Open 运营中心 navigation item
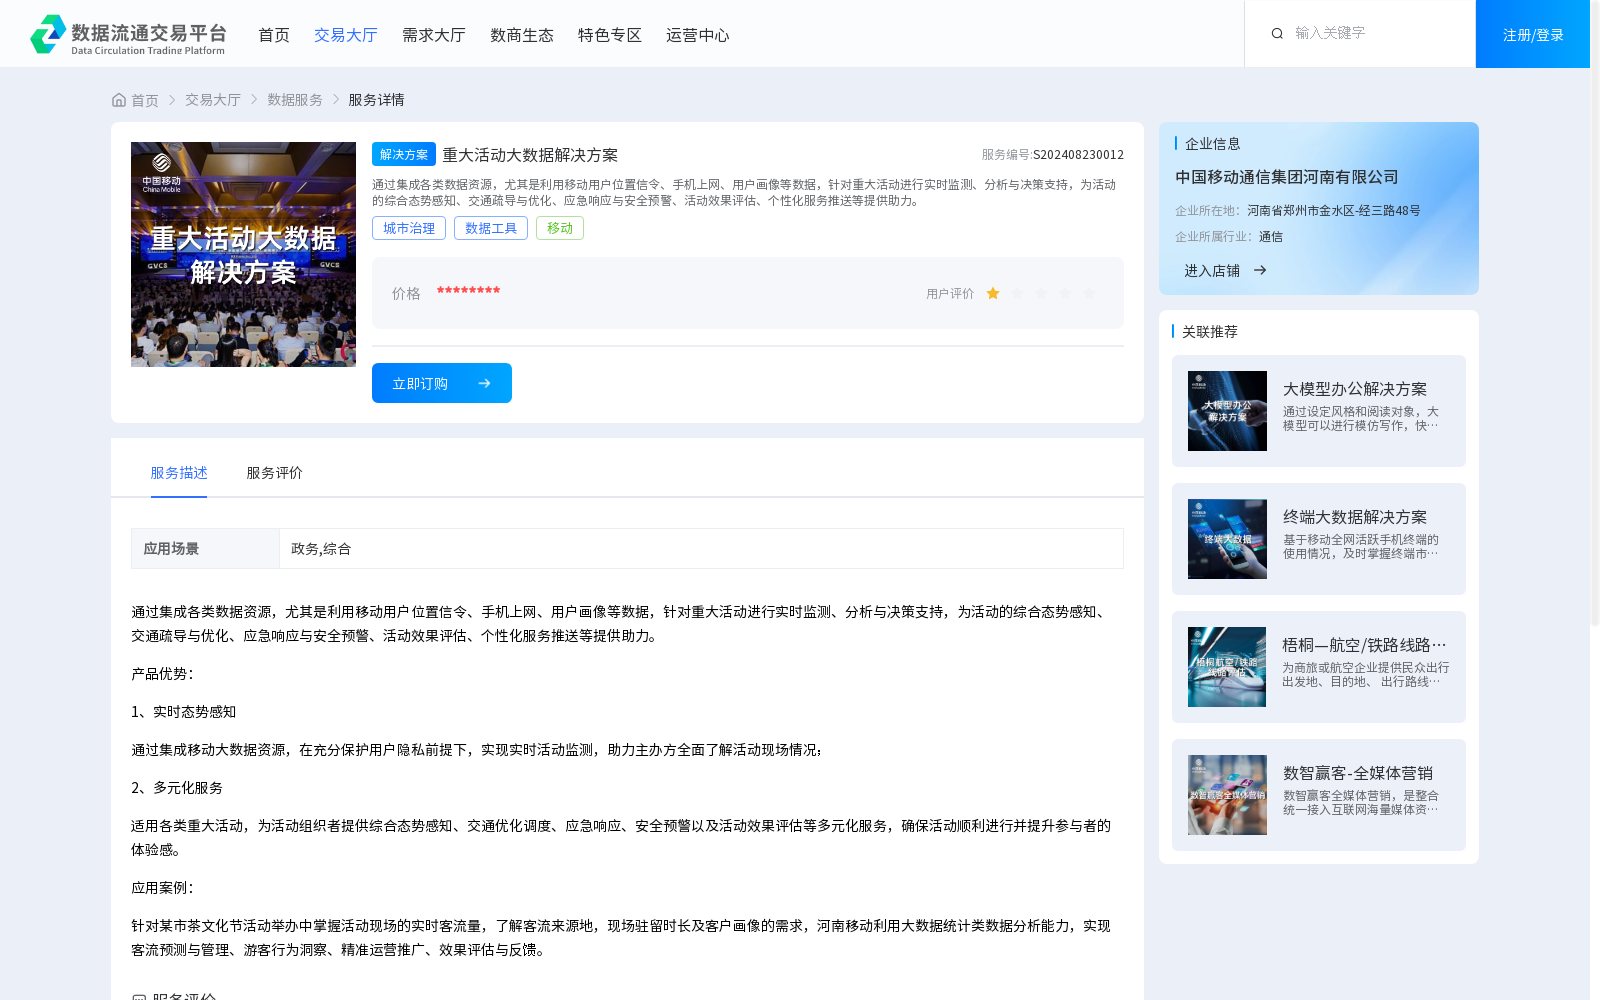This screenshot has height=1000, width=1600. coord(698,35)
